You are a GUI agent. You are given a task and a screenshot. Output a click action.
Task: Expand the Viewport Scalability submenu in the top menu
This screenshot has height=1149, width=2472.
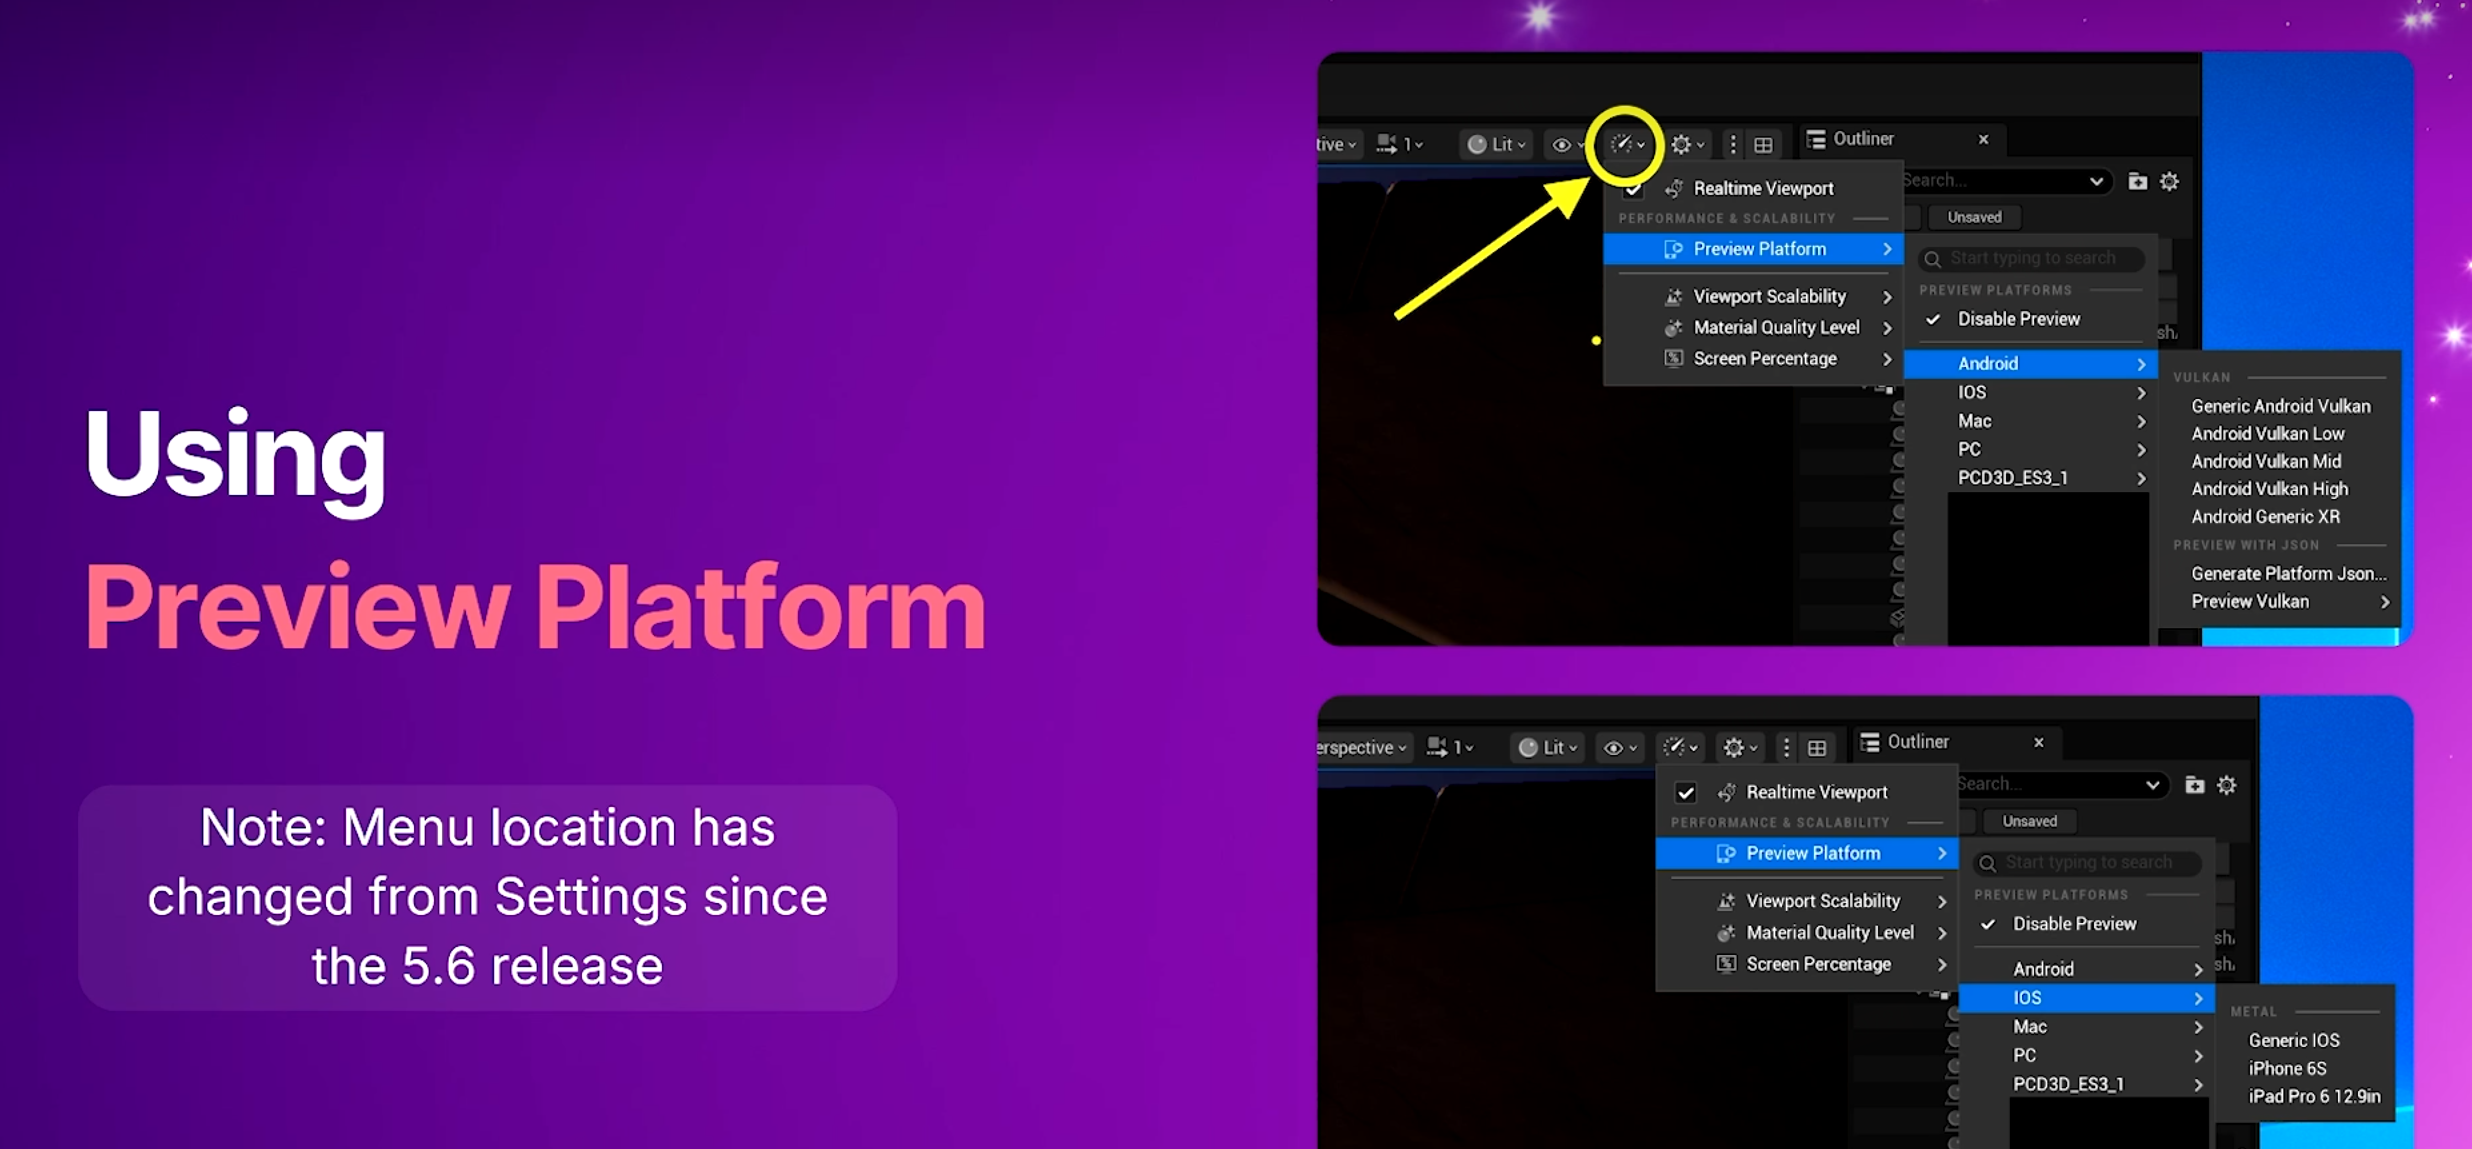[x=1768, y=296]
